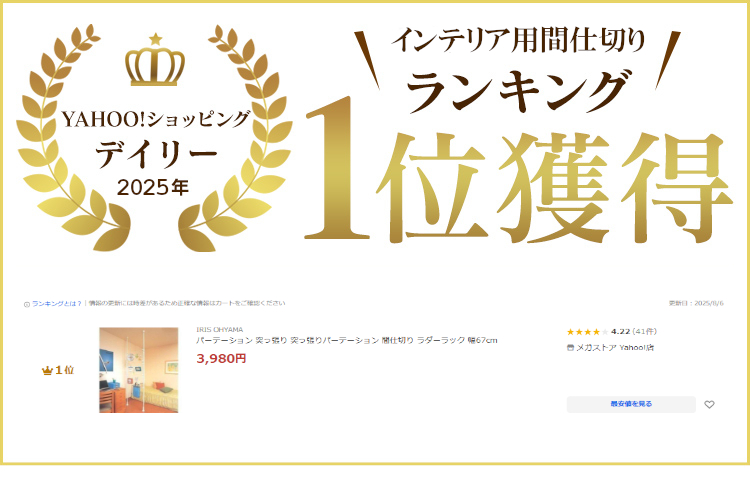Open the ランキングとは？ link
Viewport: 750px width, 488px height.
point(56,304)
